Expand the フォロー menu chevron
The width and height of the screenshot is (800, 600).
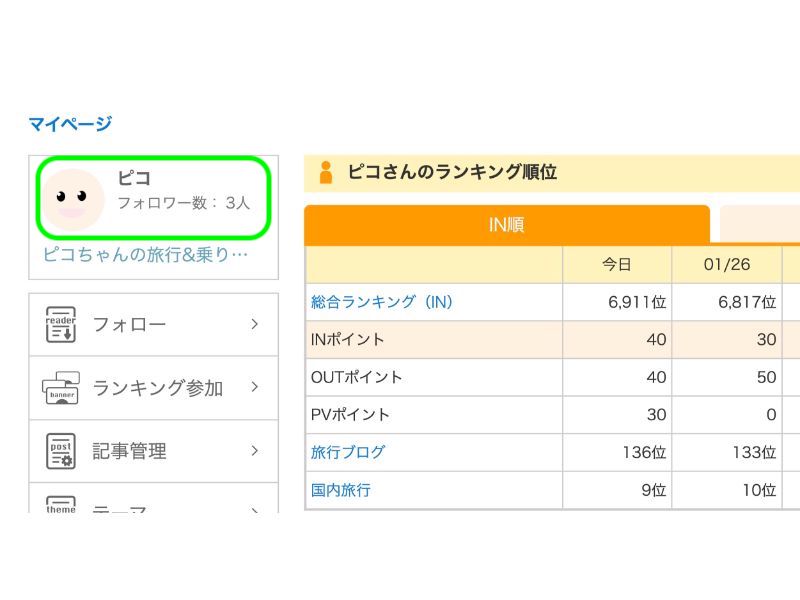pyautogui.click(x=255, y=324)
